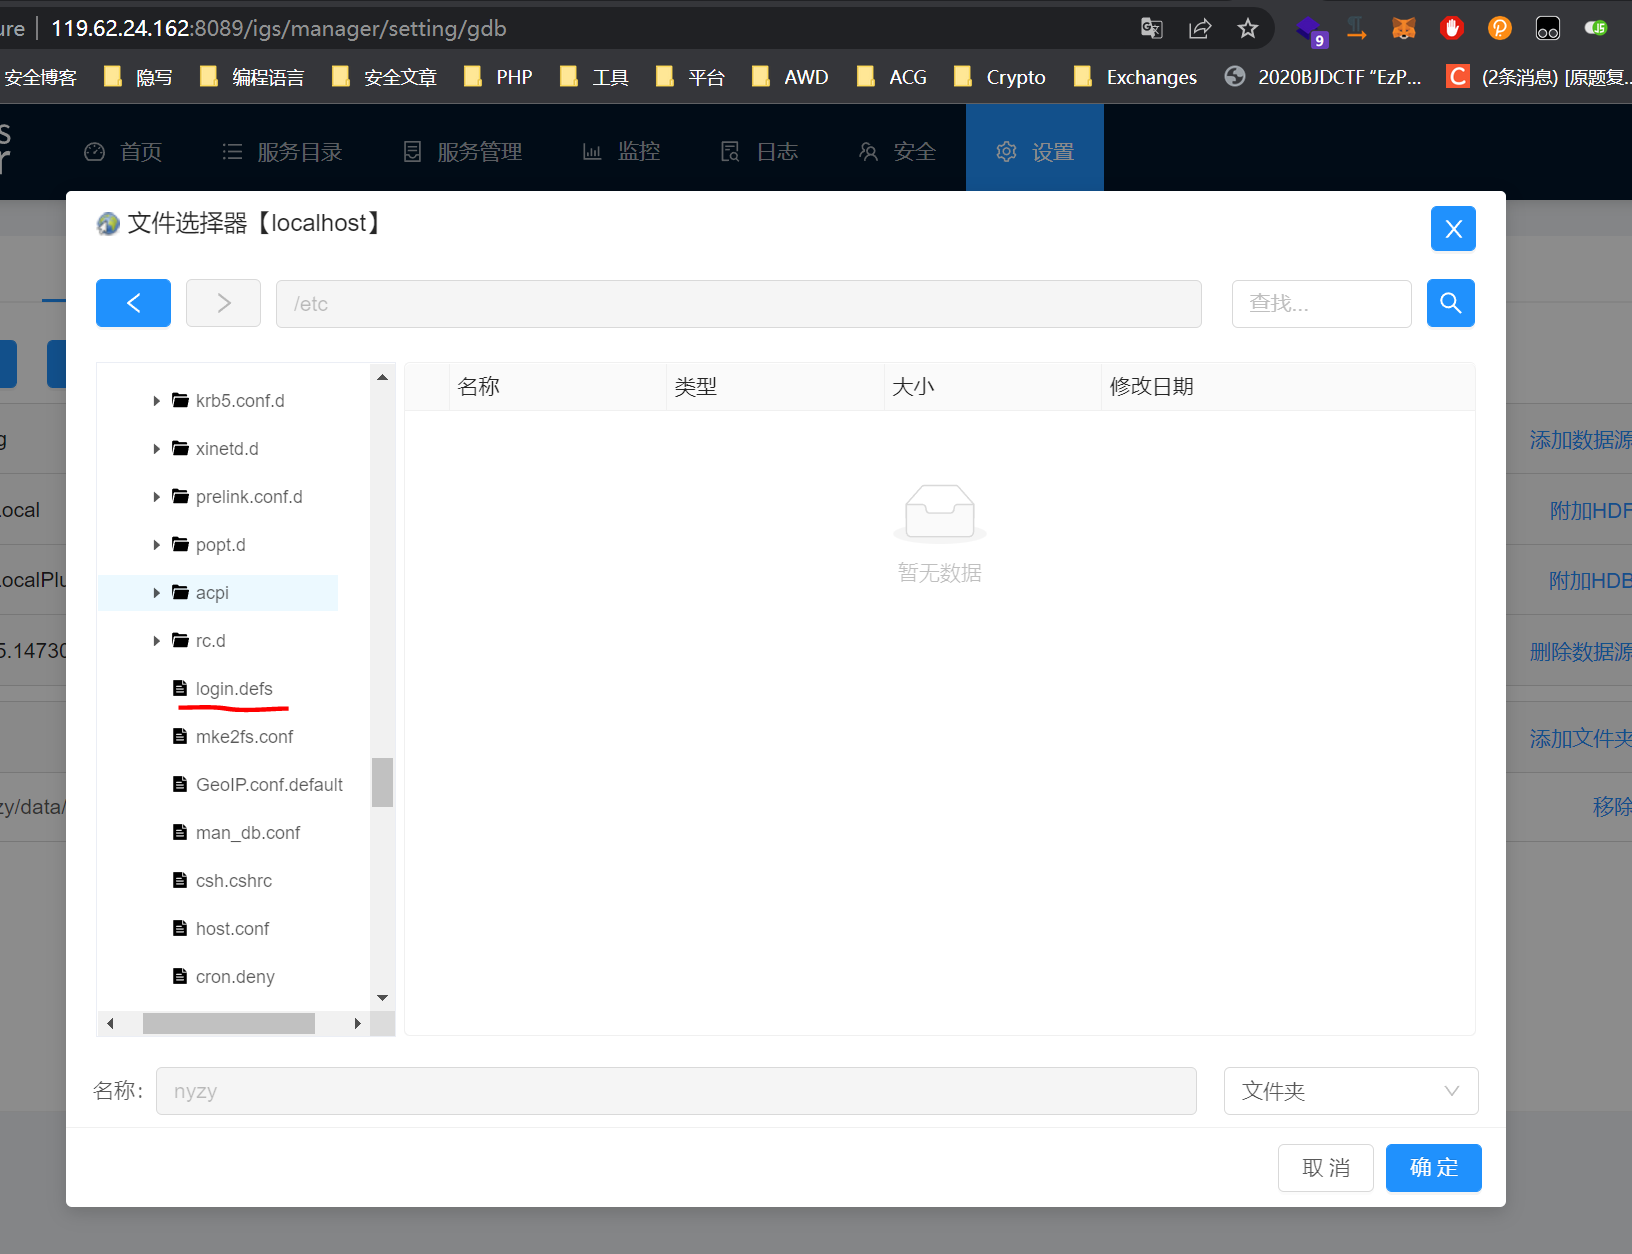Select the cron.deny file
Image resolution: width=1632 pixels, height=1254 pixels.
pyautogui.click(x=235, y=977)
